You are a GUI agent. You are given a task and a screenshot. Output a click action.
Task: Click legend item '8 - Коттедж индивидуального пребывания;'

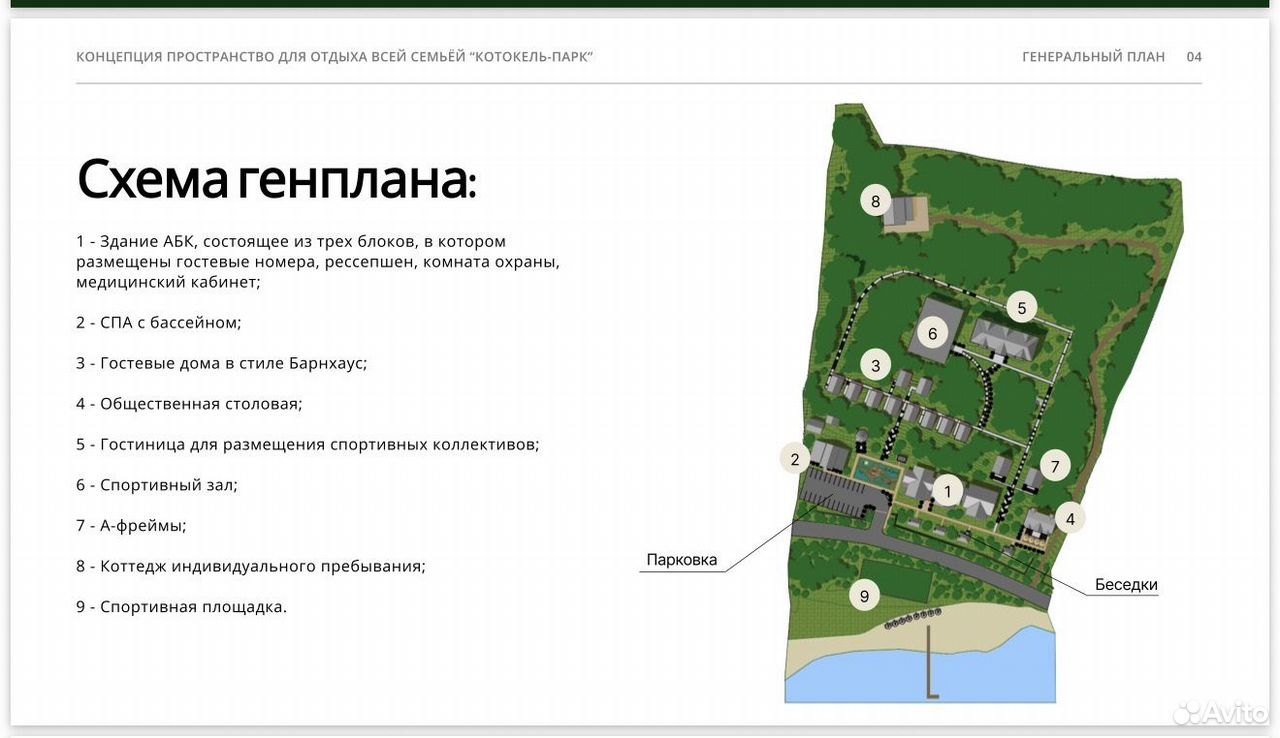[x=251, y=566]
